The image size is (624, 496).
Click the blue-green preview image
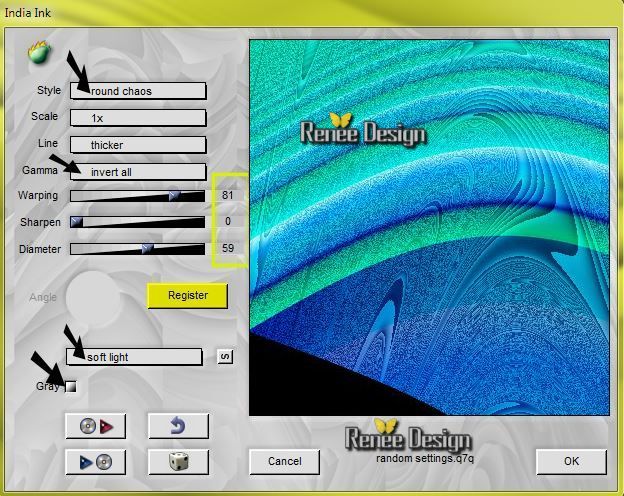[x=429, y=227]
